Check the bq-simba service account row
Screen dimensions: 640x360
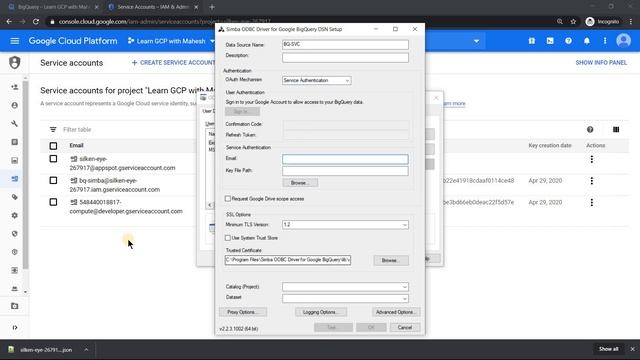53,180
